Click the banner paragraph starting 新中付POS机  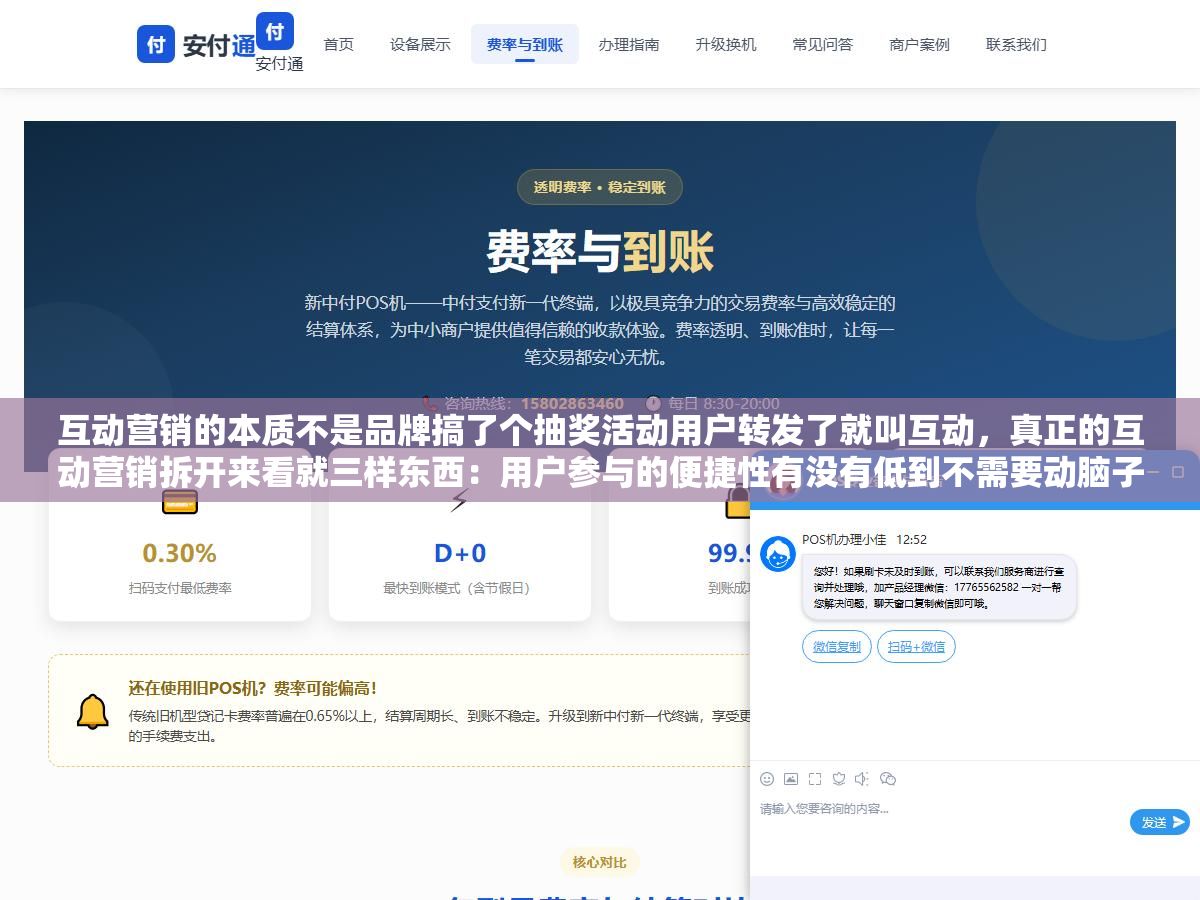600,329
